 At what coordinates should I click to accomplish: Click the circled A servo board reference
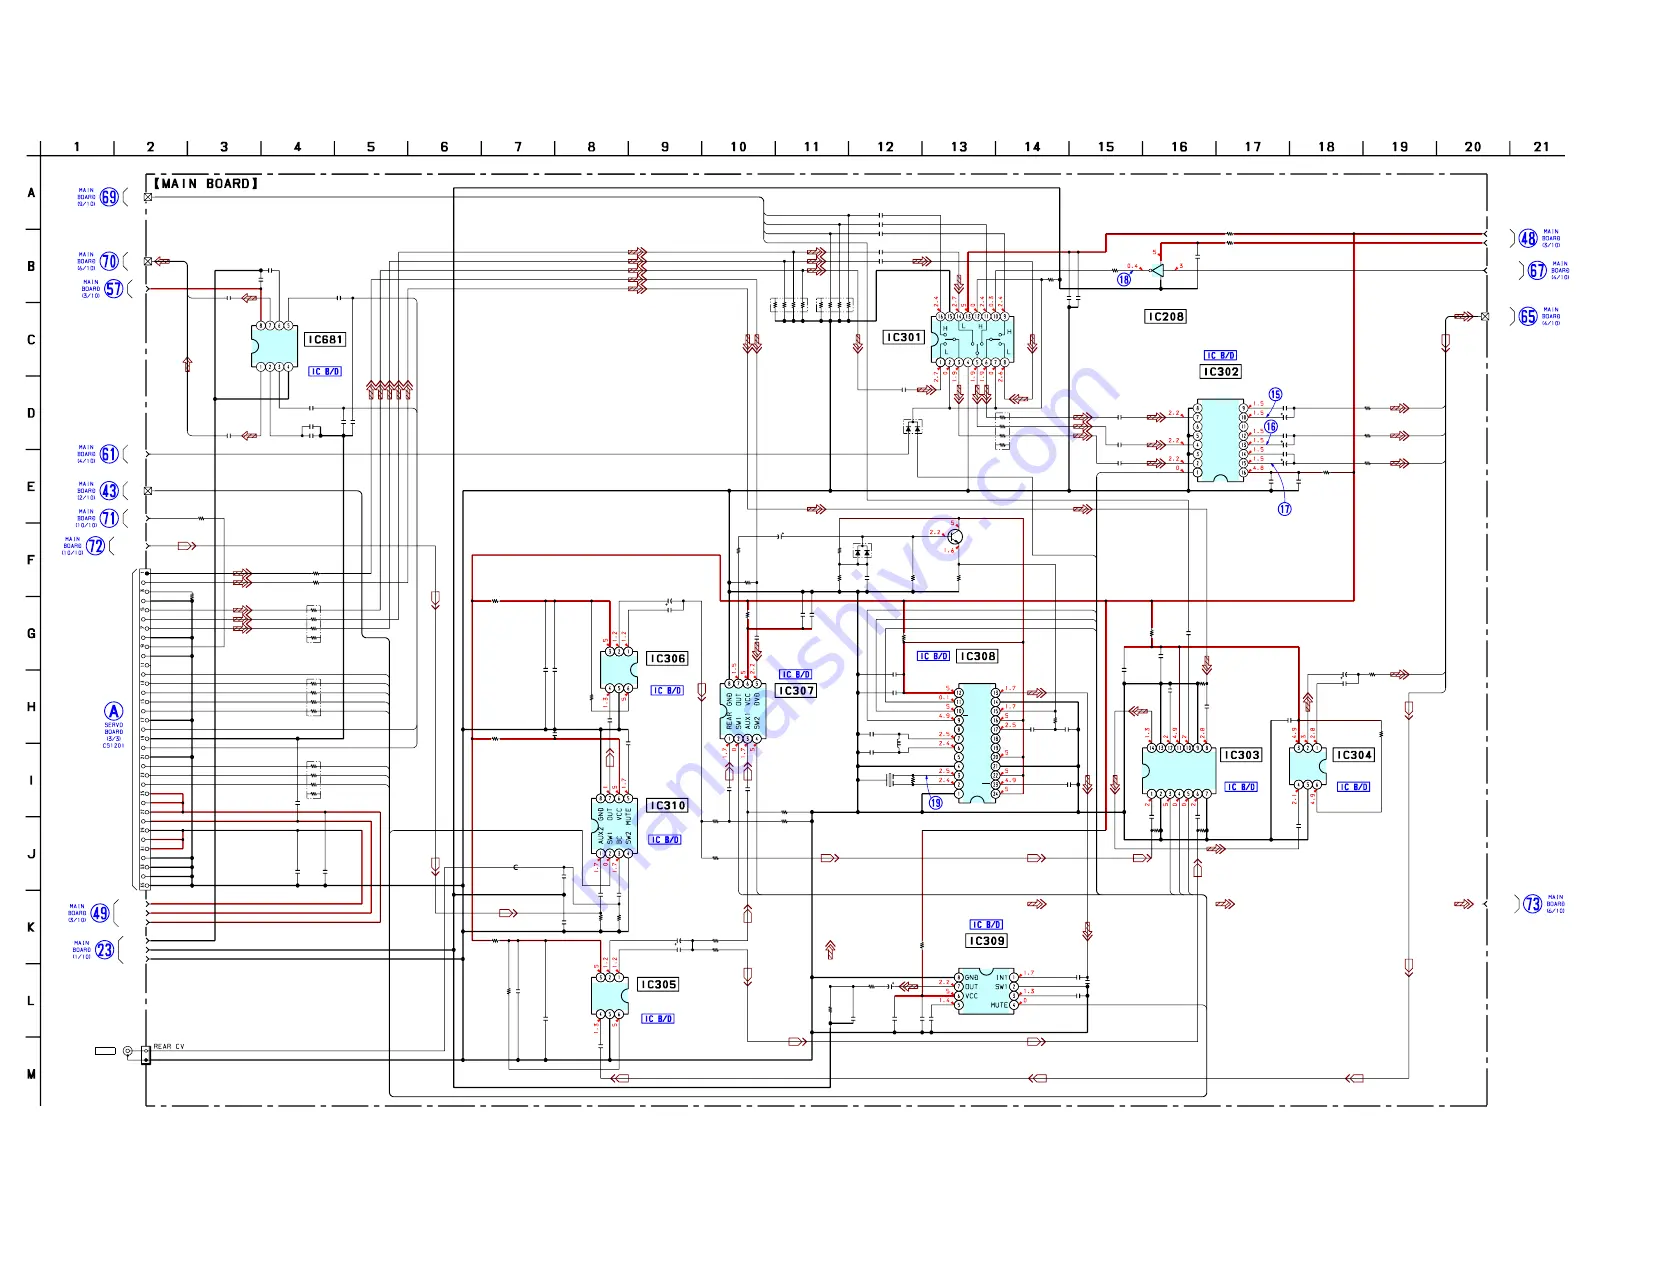coord(113,712)
